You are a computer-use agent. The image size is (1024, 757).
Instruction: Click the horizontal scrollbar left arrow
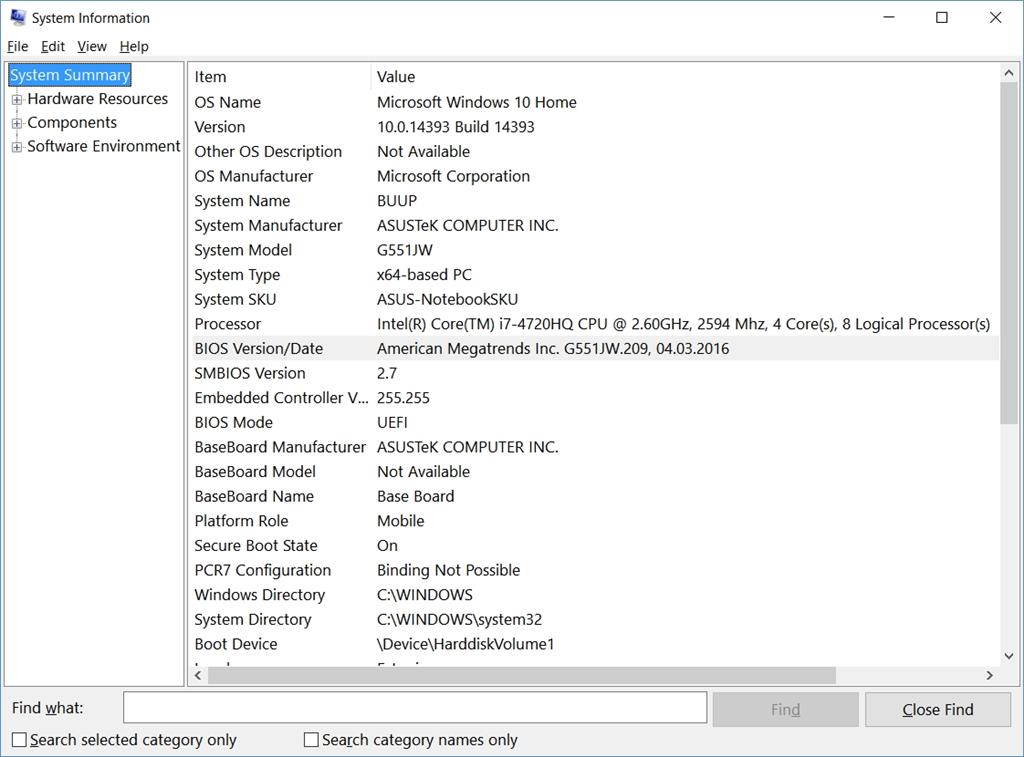point(198,675)
